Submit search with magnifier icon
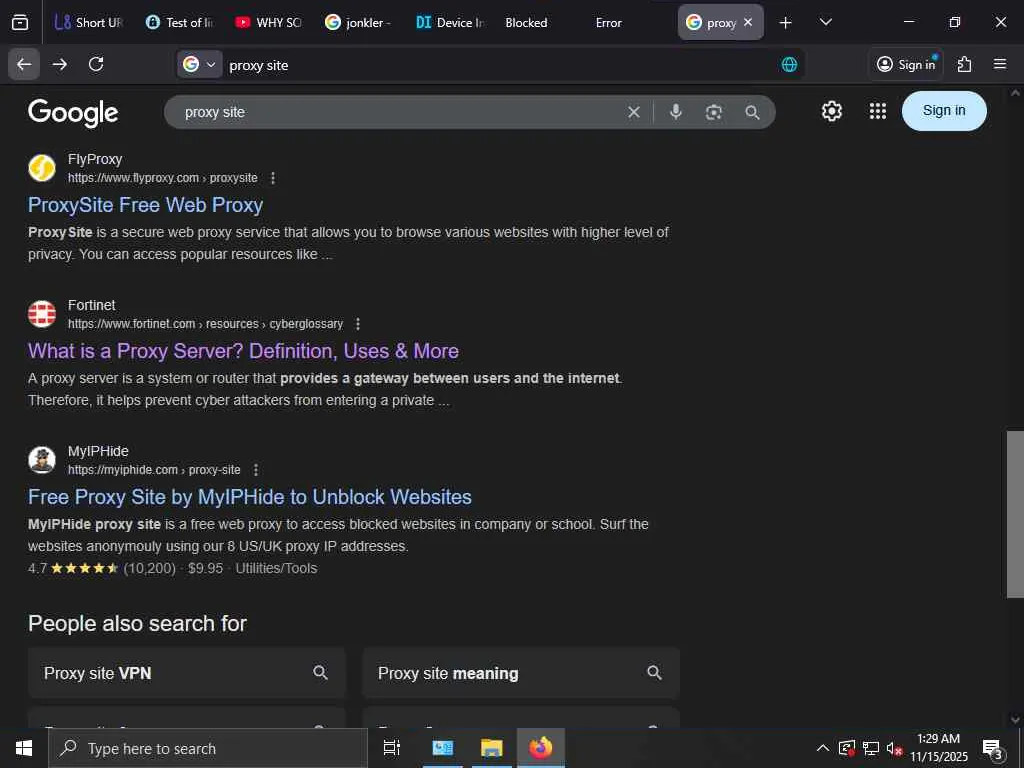This screenshot has height=768, width=1024. click(x=752, y=112)
